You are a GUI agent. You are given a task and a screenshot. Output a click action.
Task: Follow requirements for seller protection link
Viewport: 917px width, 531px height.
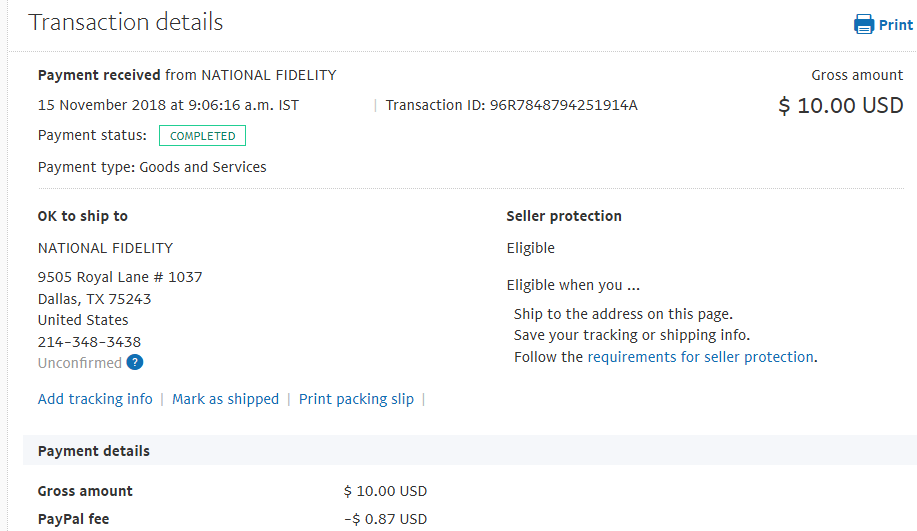point(701,357)
